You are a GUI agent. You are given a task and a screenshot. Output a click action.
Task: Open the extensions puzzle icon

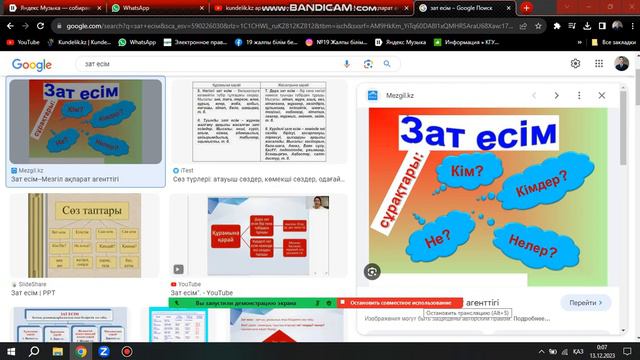point(557,26)
